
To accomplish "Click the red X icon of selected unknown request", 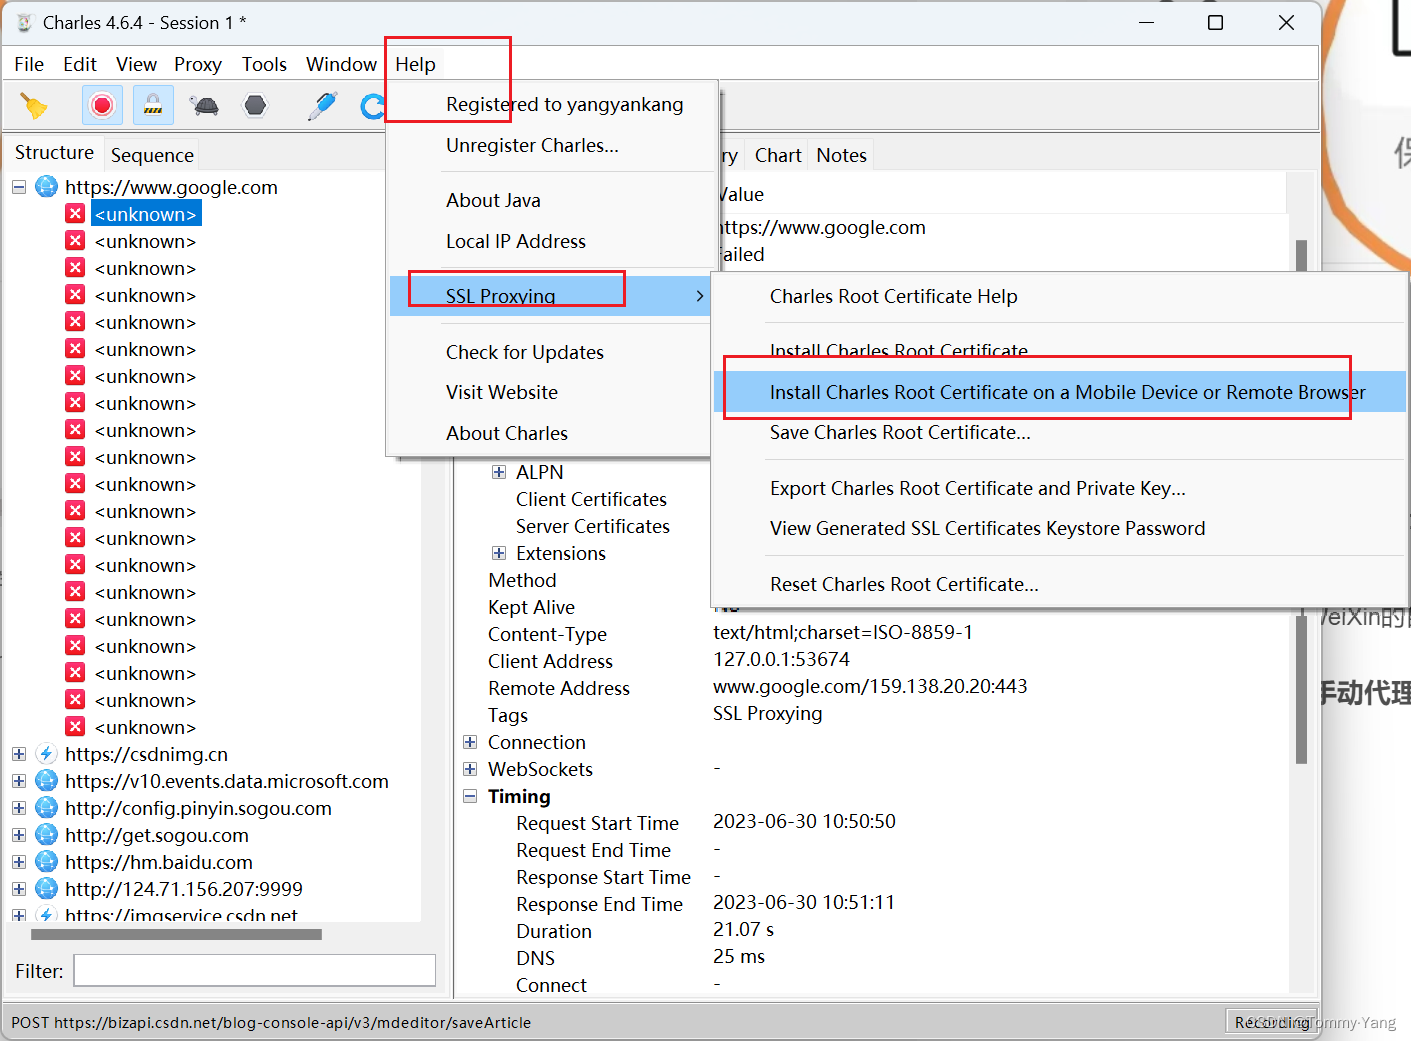I will point(75,214).
